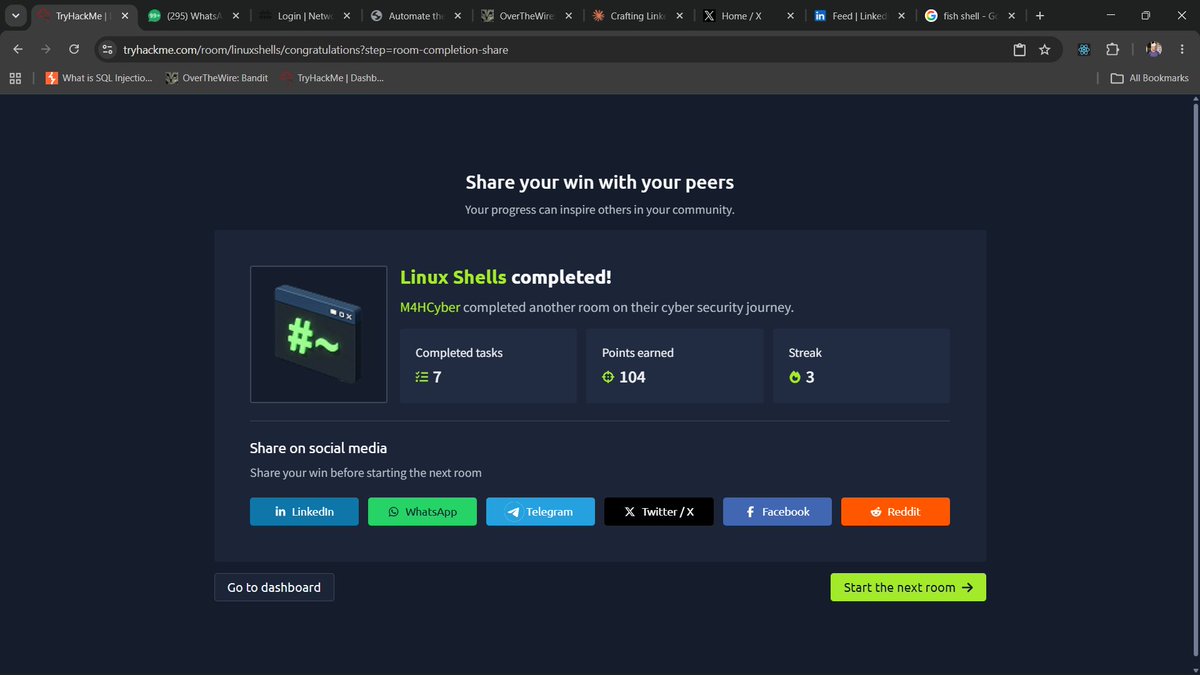This screenshot has height=675, width=1200.
Task: Open the Chrome profile avatar
Action: point(1153,49)
